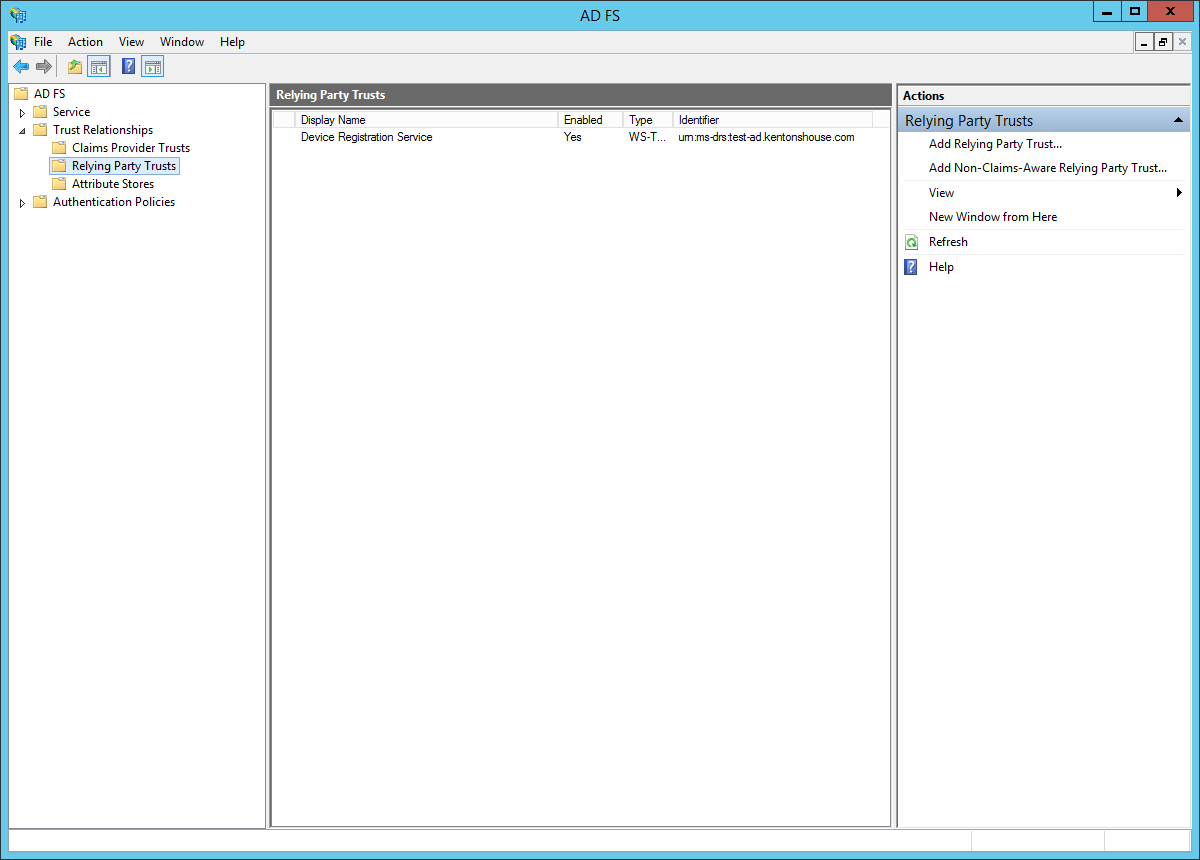Click the AD FS icon in the title bar
The height and width of the screenshot is (860, 1200).
pos(18,15)
